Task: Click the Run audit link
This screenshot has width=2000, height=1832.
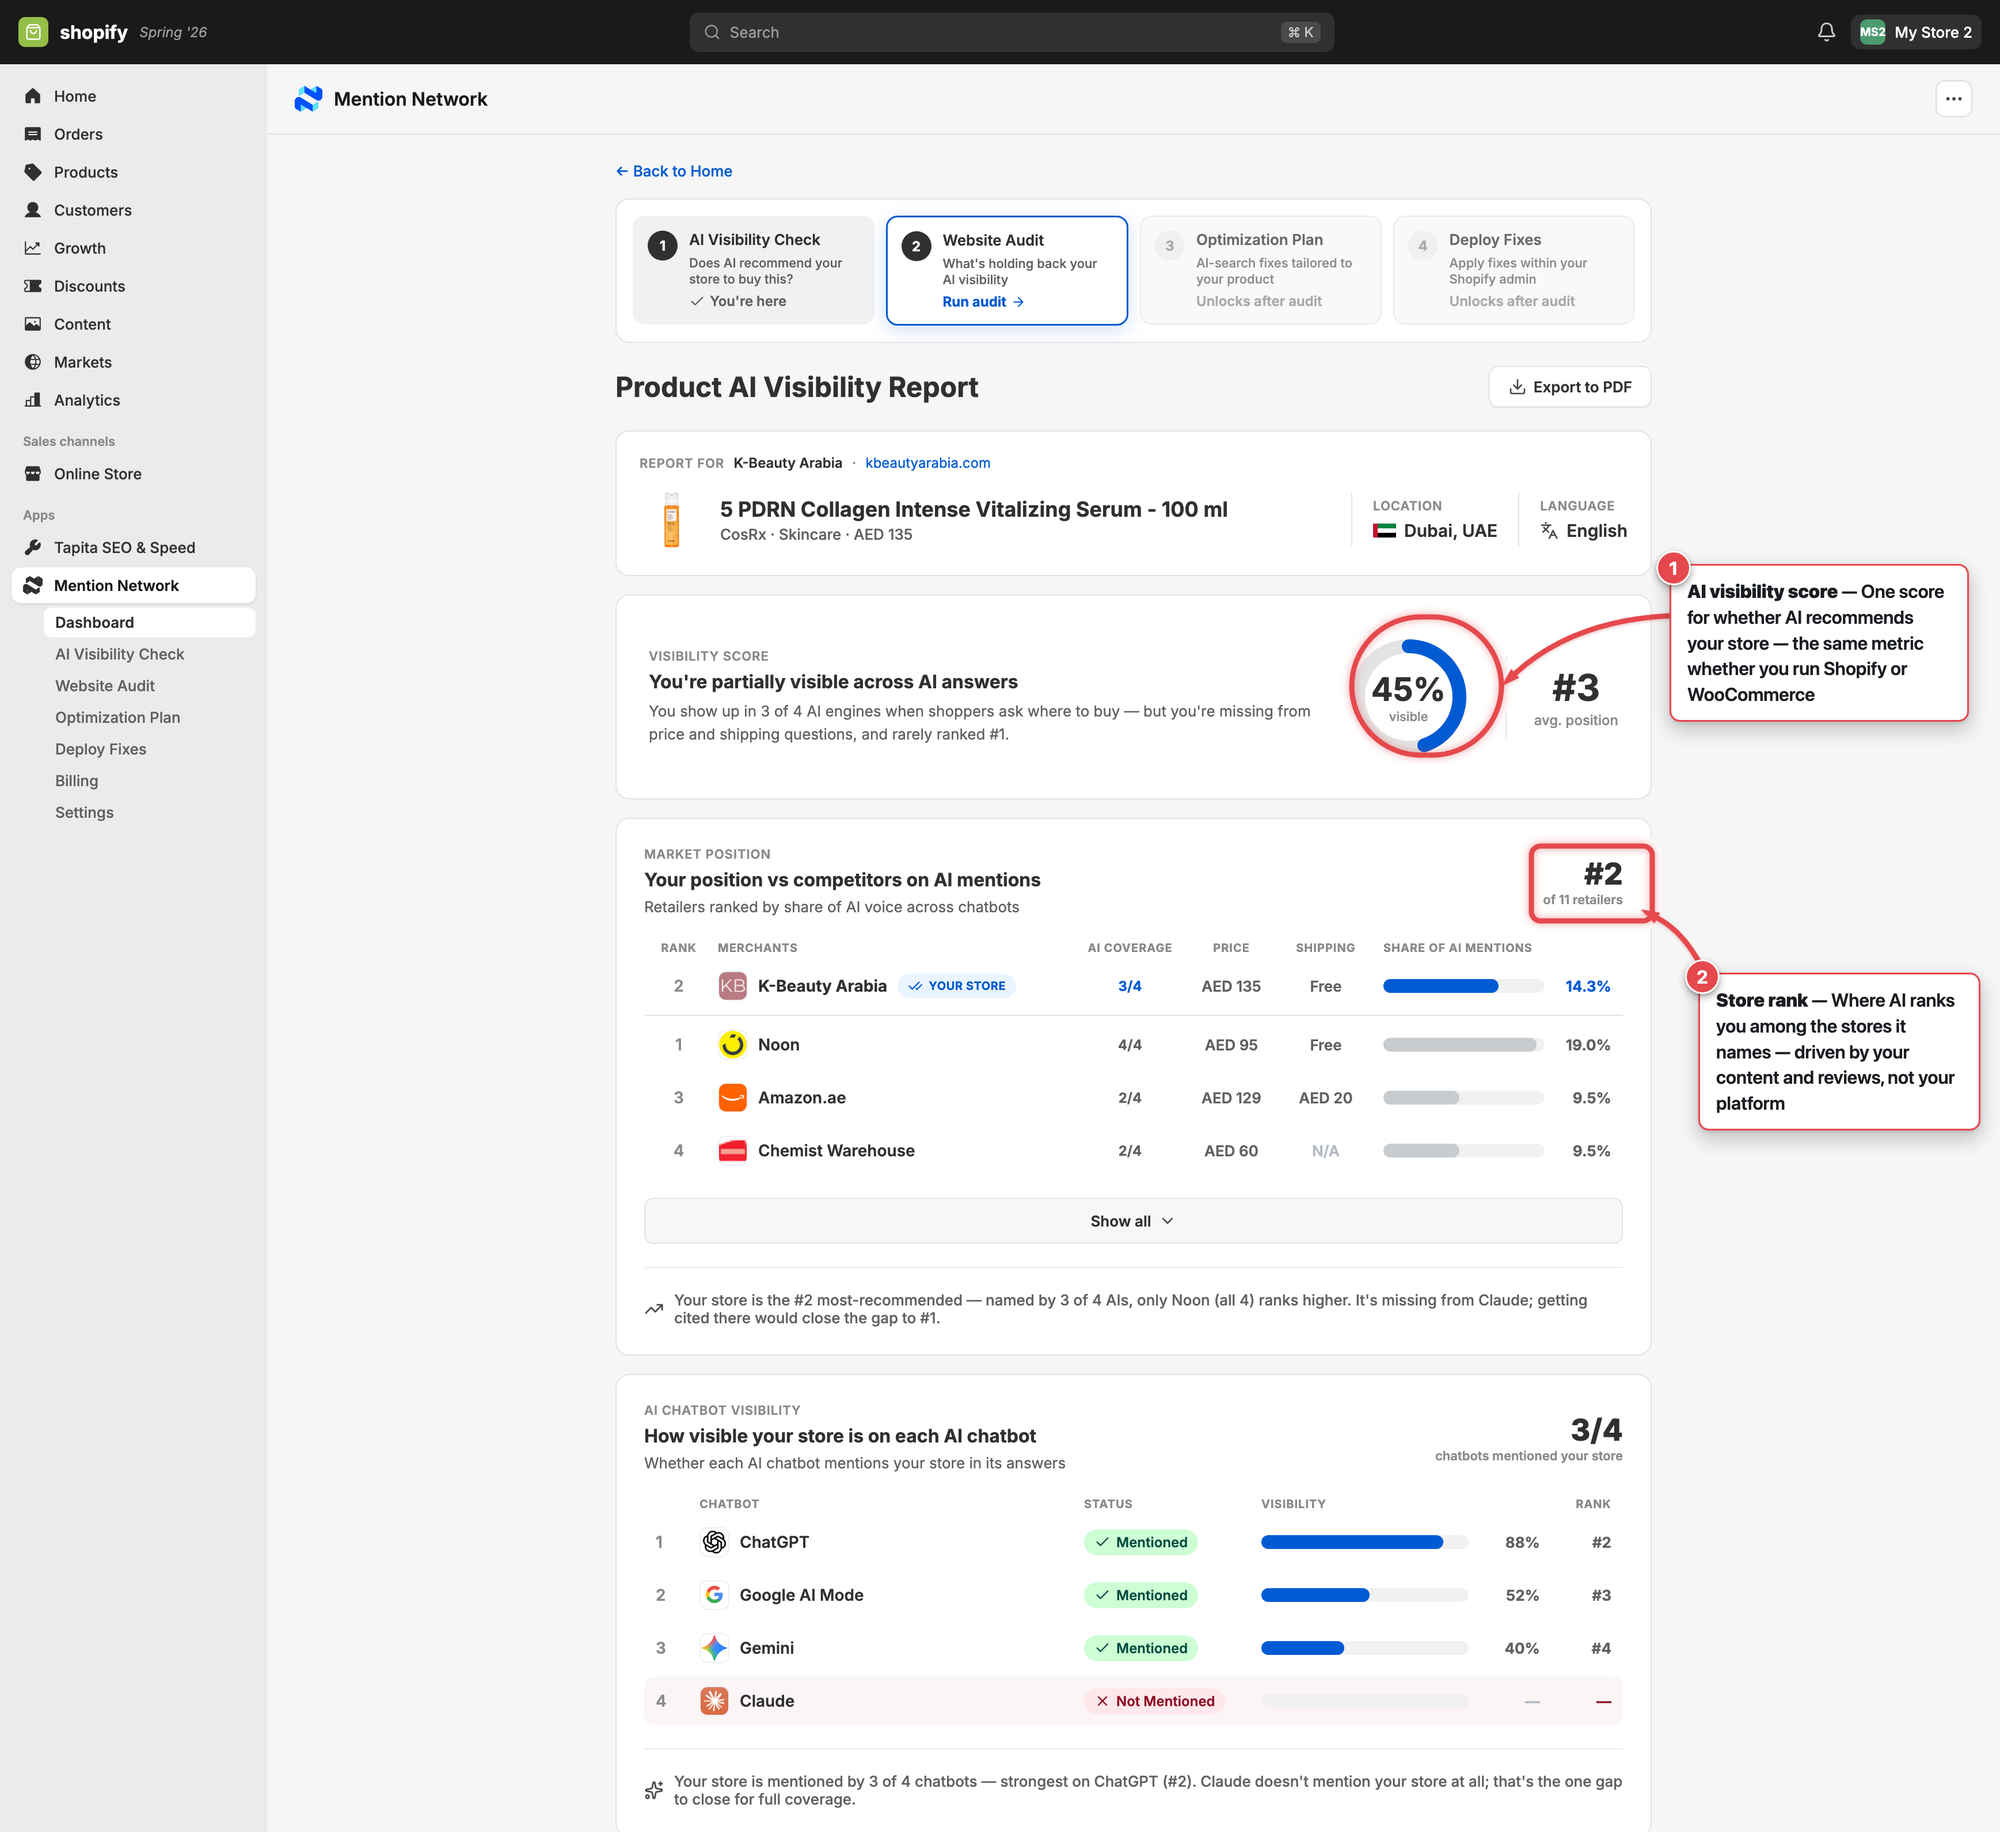Action: [983, 302]
